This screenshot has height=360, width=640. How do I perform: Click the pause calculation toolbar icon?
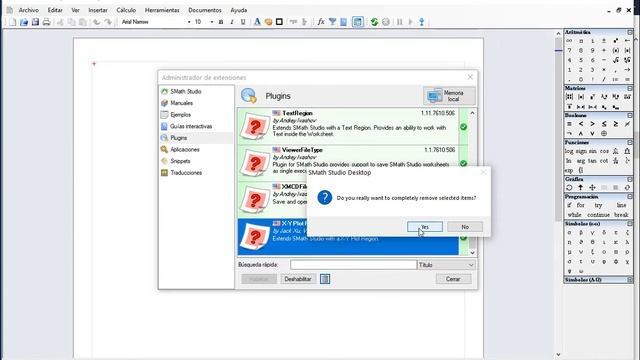(x=400, y=22)
